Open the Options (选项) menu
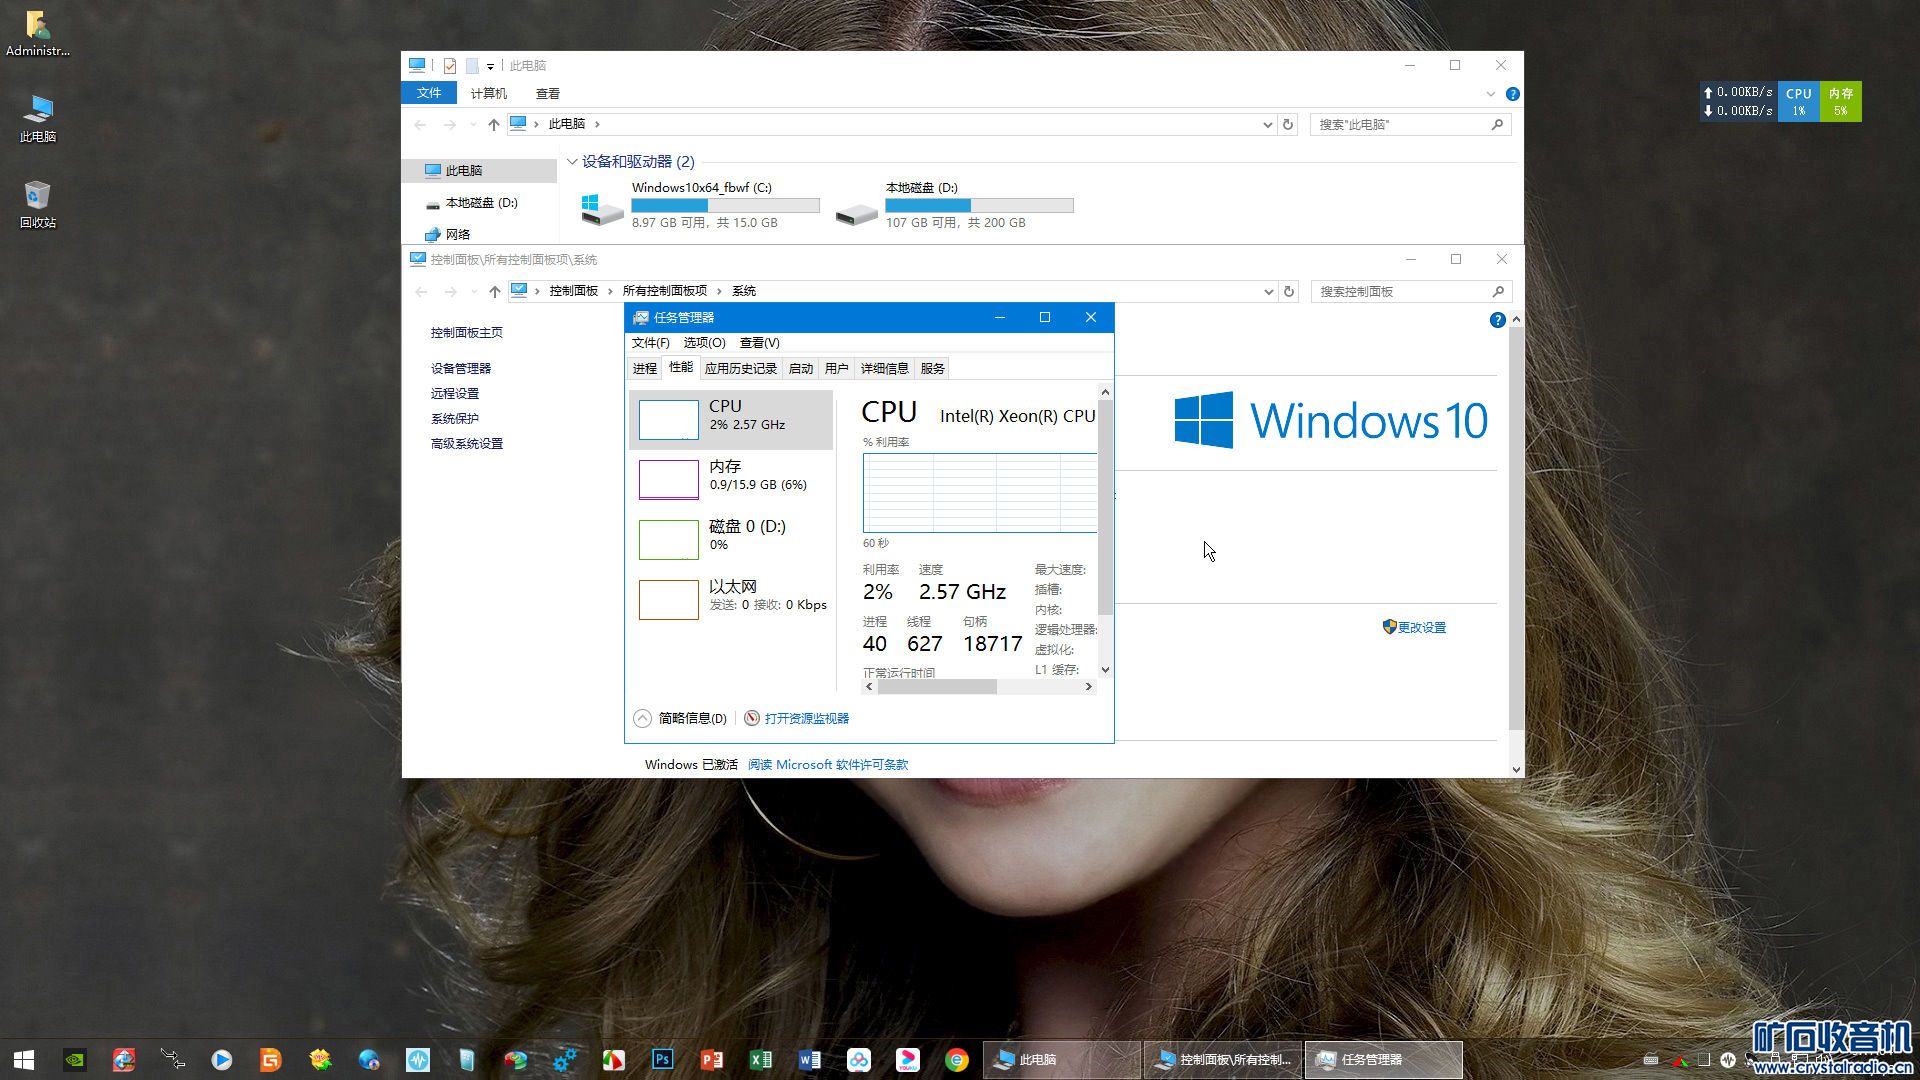This screenshot has height=1080, width=1920. pyautogui.click(x=704, y=343)
